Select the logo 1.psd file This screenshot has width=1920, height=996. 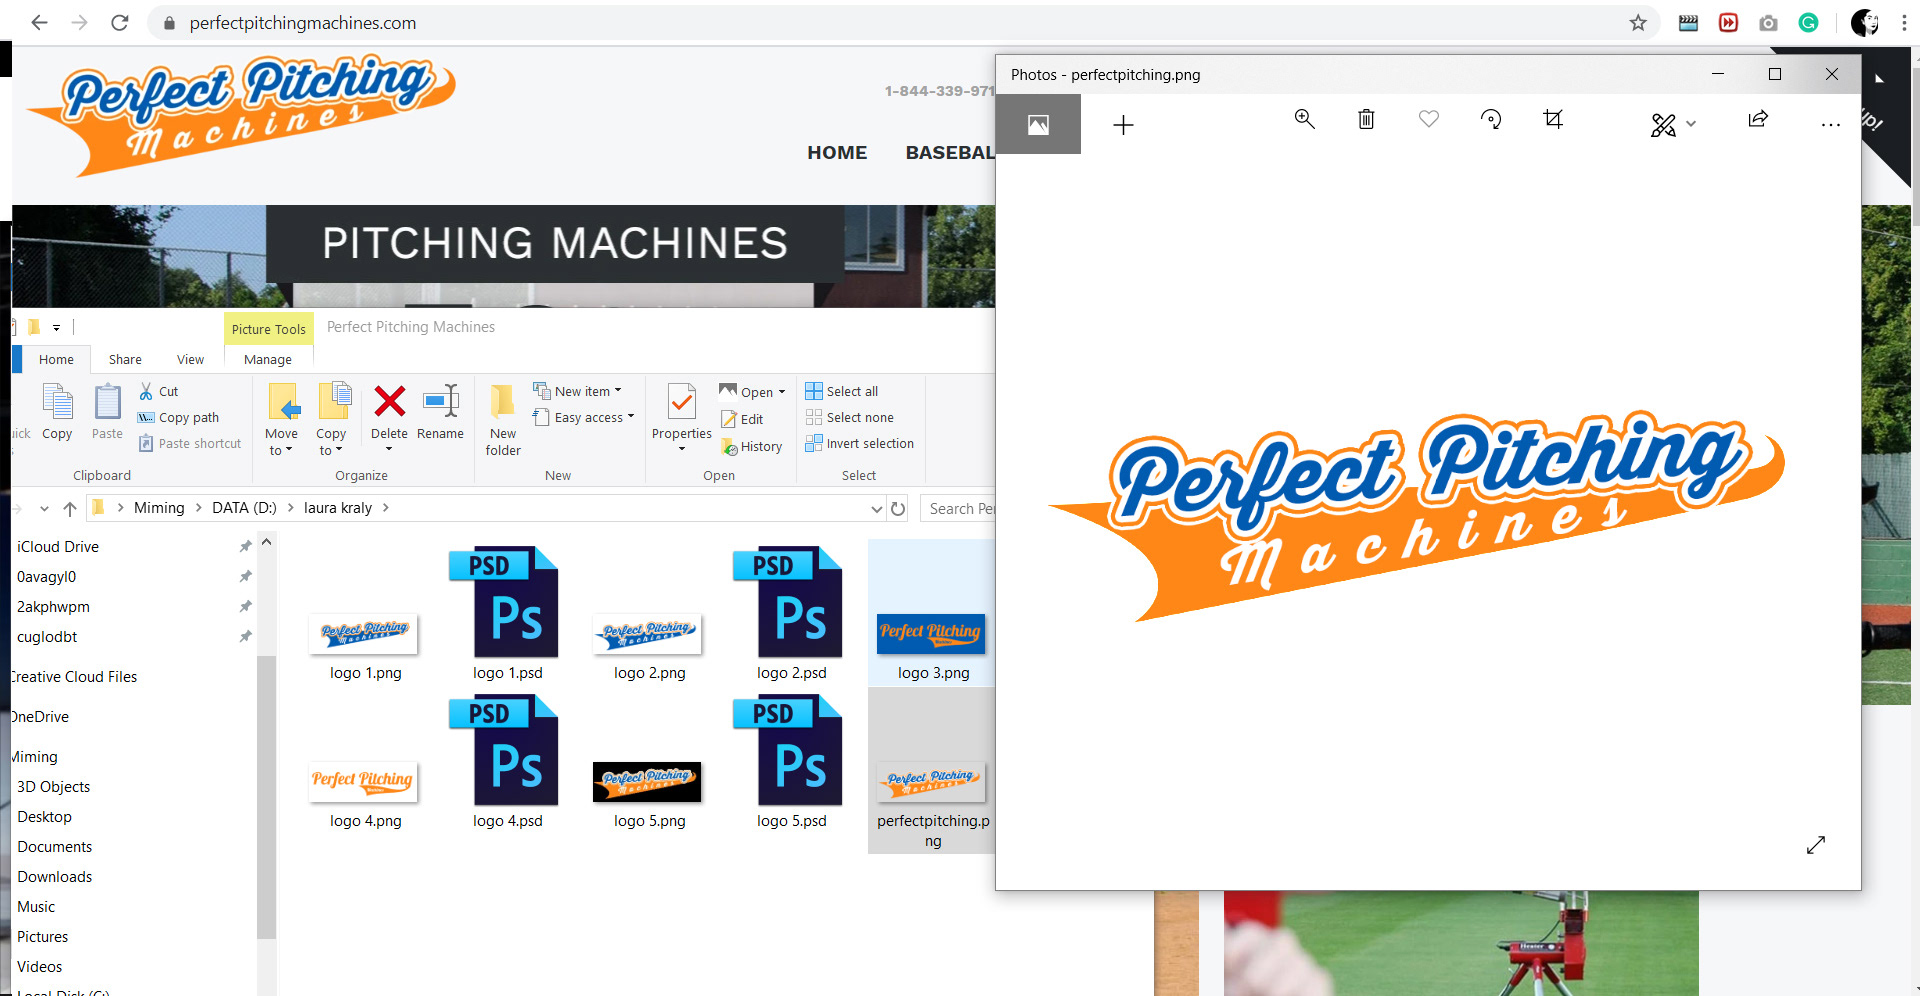point(507,615)
